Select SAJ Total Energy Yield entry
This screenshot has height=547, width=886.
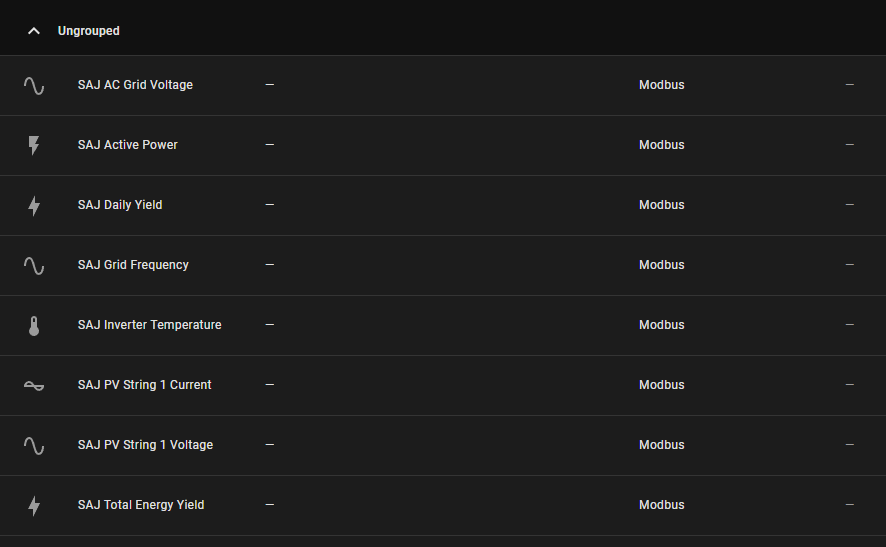tap(141, 505)
